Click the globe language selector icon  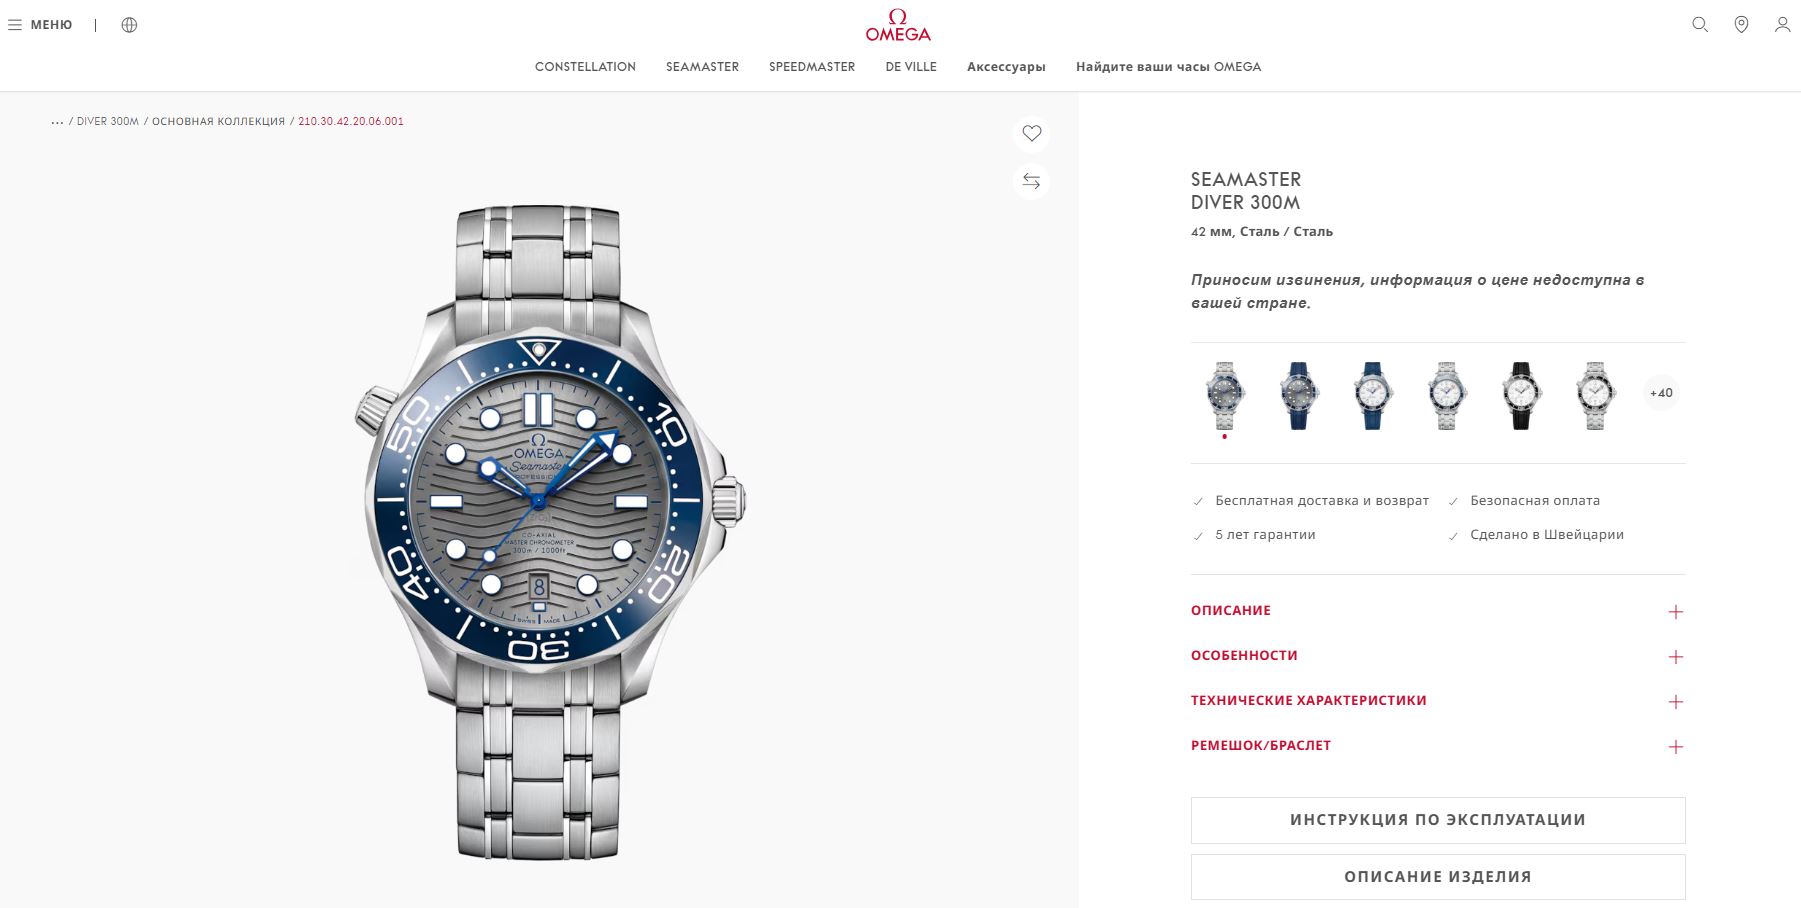pos(129,25)
